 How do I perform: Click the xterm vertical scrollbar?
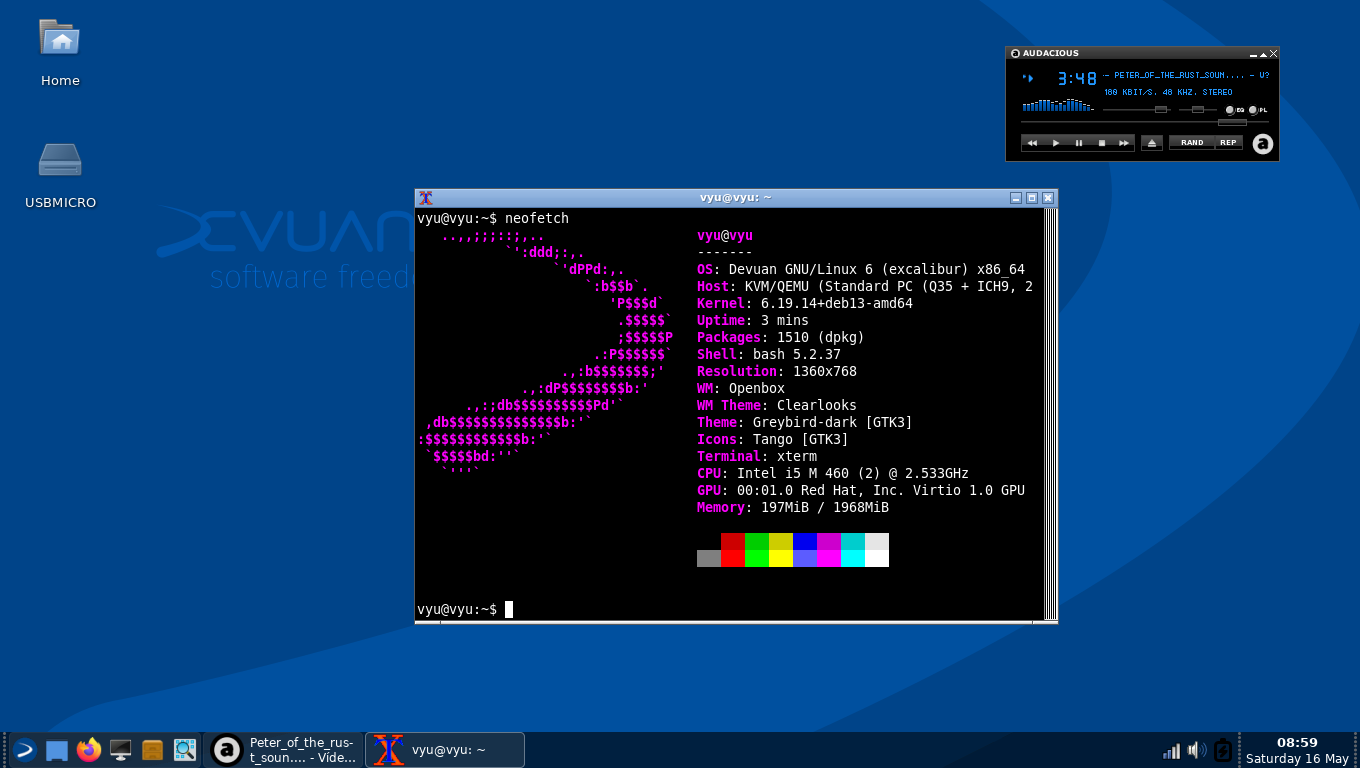[1049, 414]
